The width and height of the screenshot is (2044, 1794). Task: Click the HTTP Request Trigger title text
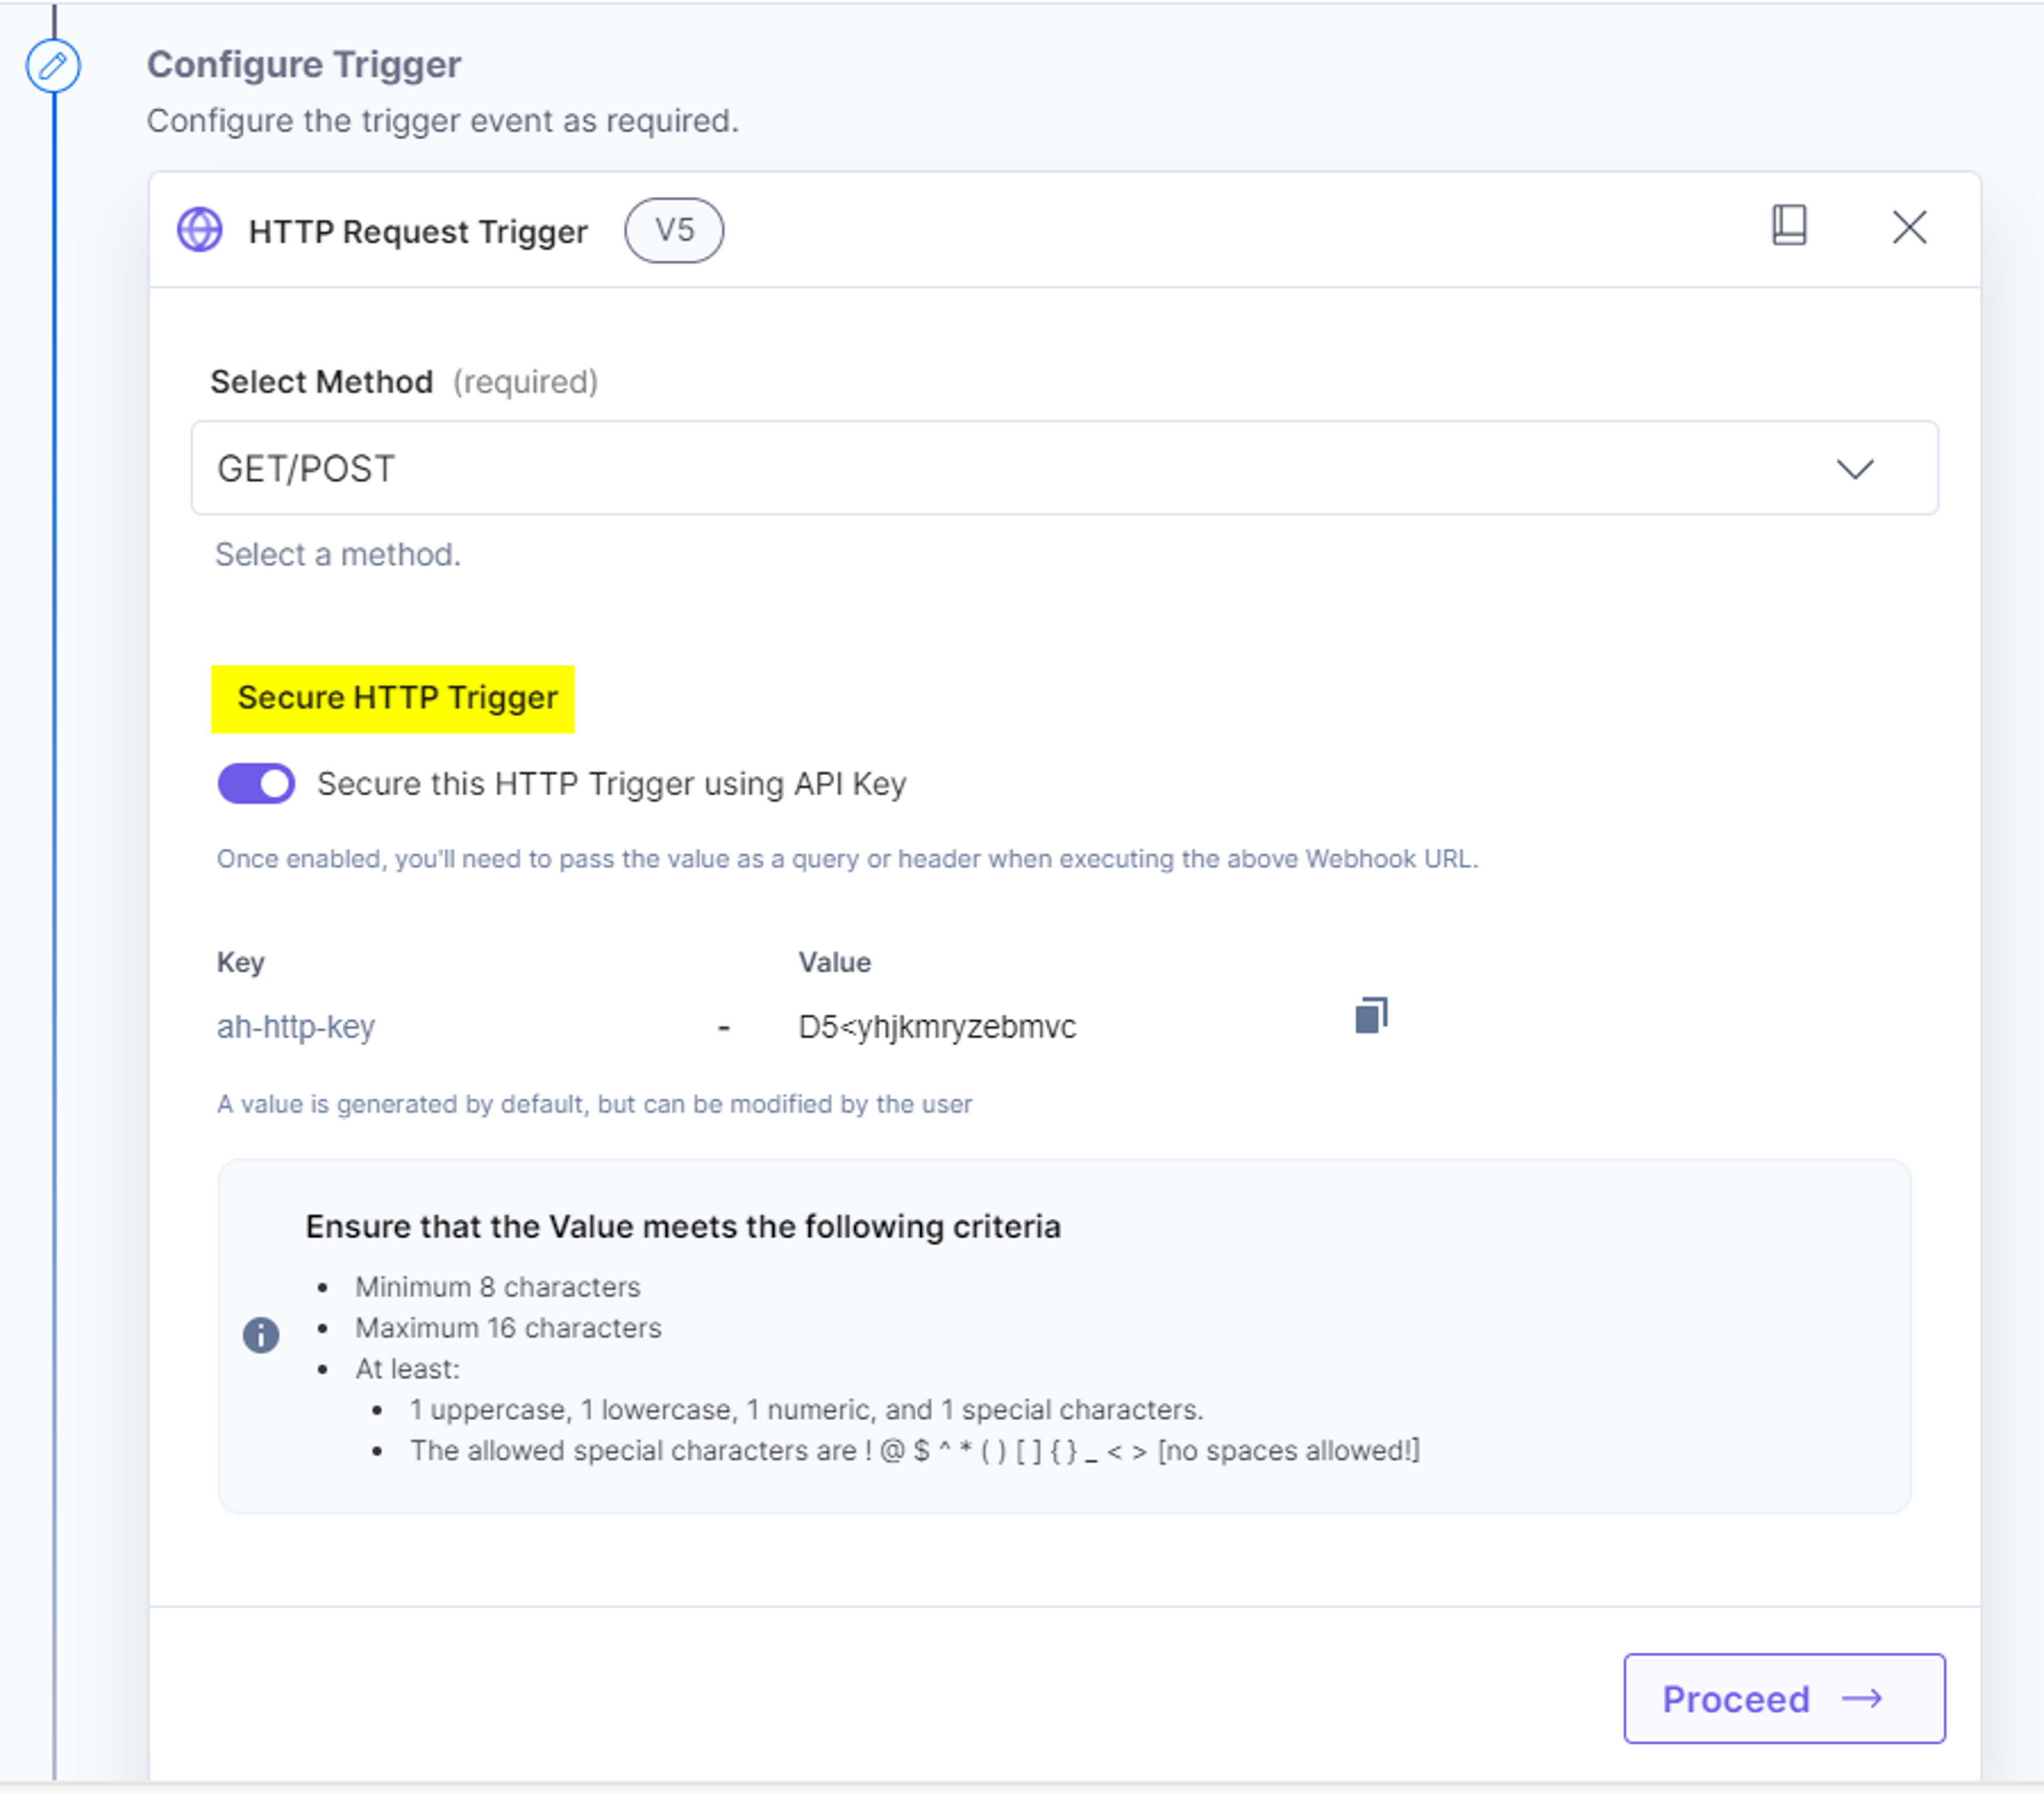(x=418, y=232)
